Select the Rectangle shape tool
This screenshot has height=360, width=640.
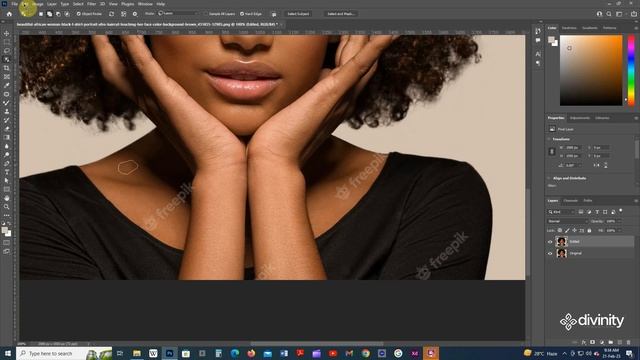7,189
